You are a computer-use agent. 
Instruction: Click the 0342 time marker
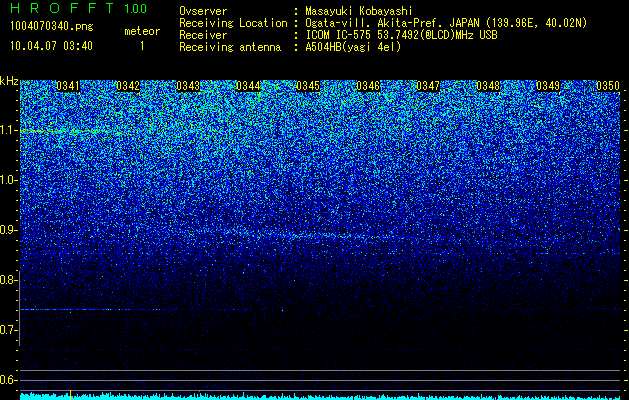click(x=128, y=86)
